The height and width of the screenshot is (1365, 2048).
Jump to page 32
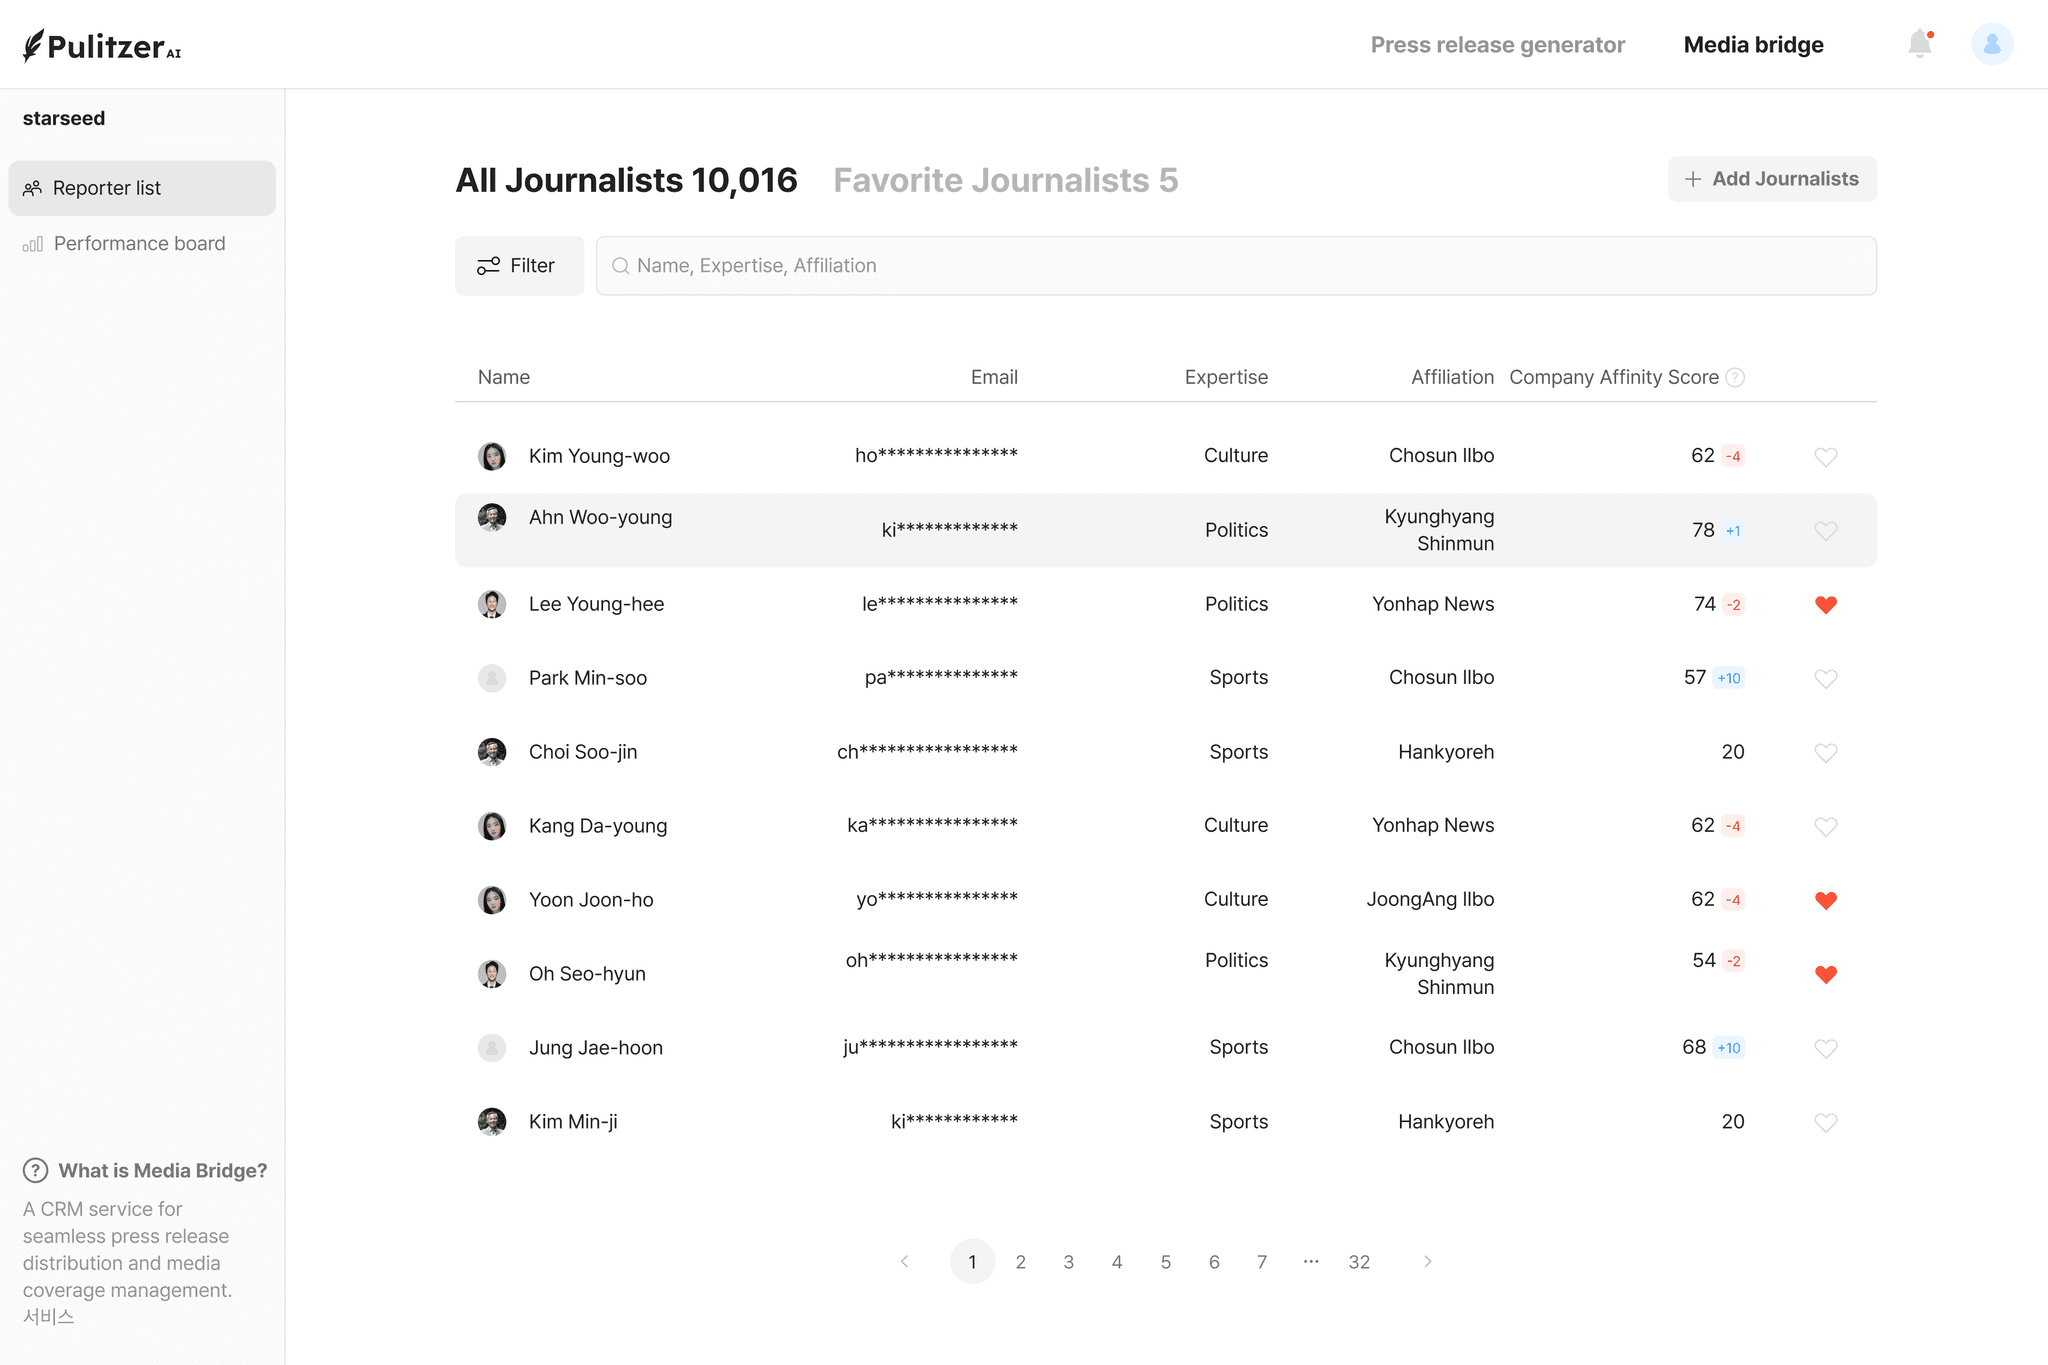(1358, 1262)
